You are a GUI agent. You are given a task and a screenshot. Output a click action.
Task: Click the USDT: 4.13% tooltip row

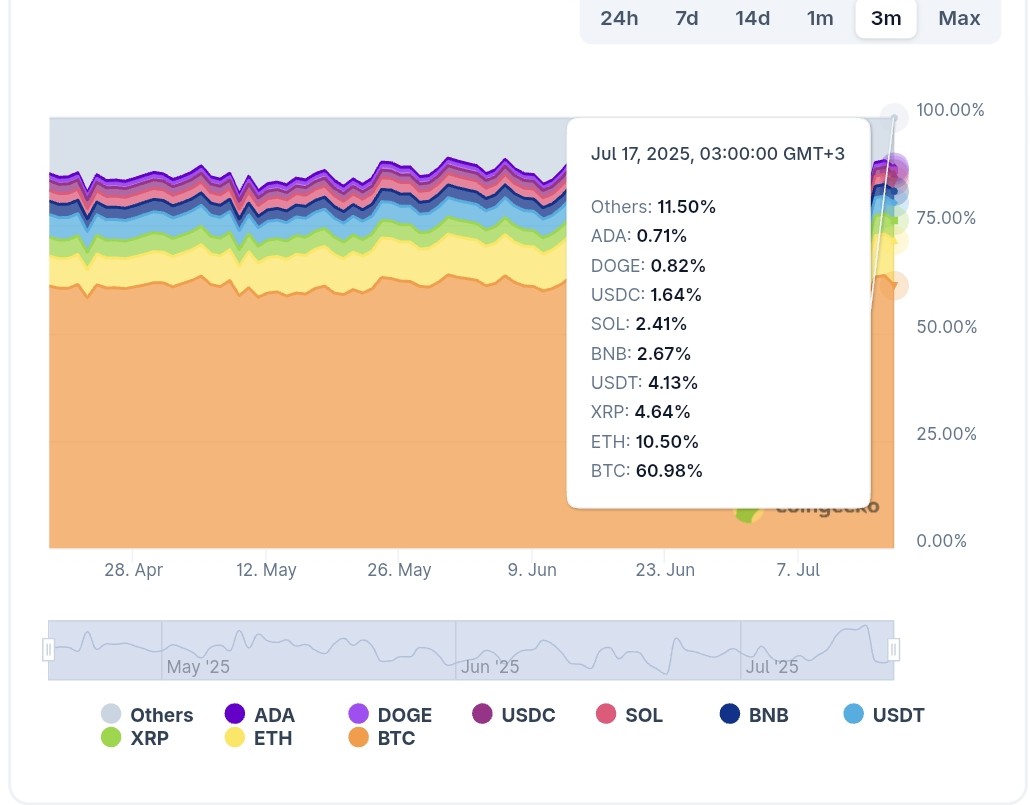point(644,382)
